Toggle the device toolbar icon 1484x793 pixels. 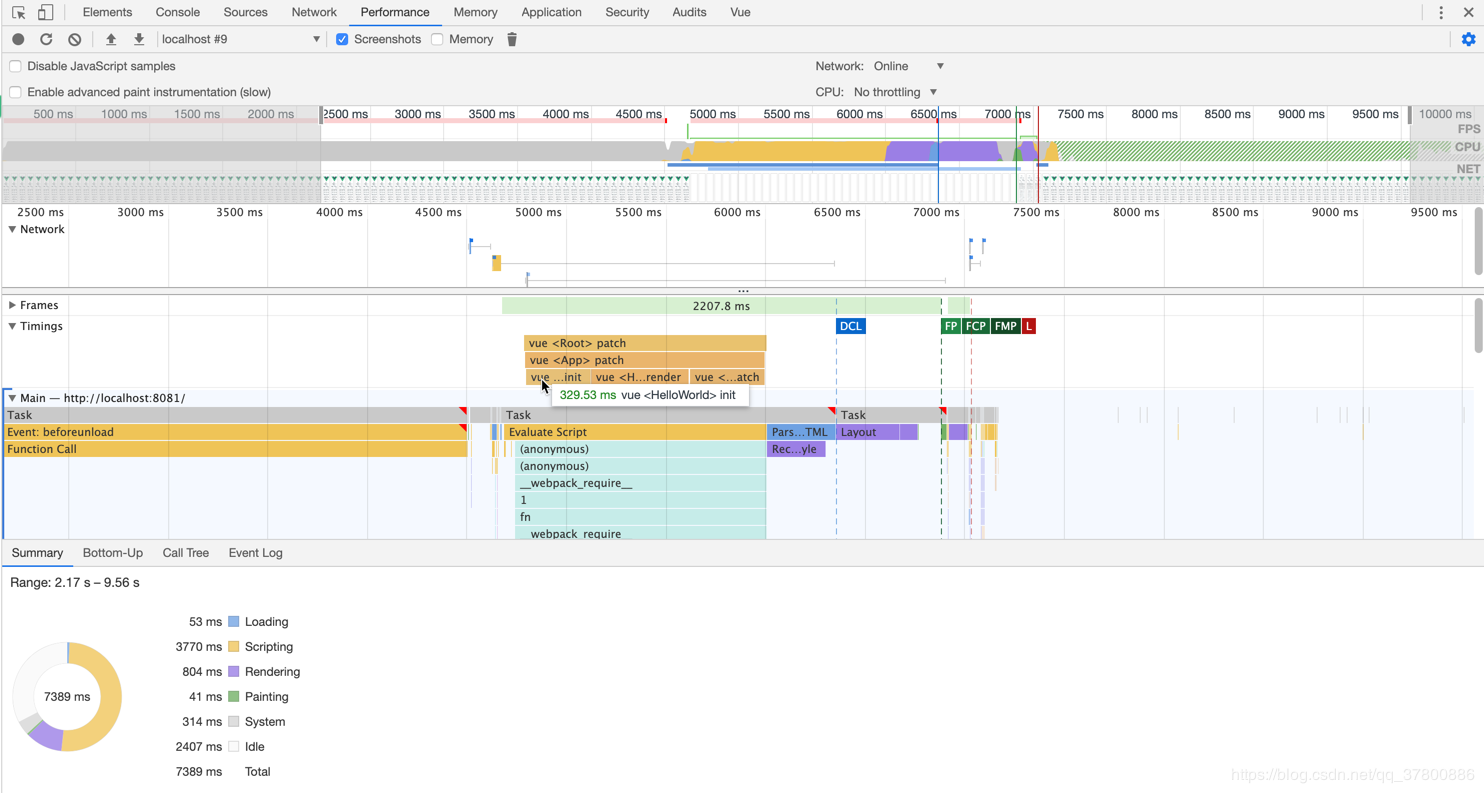pyautogui.click(x=45, y=13)
